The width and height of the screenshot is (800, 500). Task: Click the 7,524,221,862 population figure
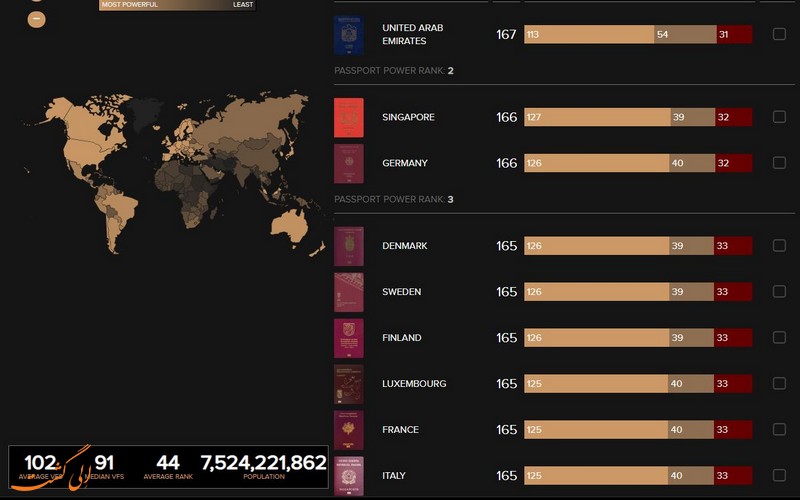263,462
